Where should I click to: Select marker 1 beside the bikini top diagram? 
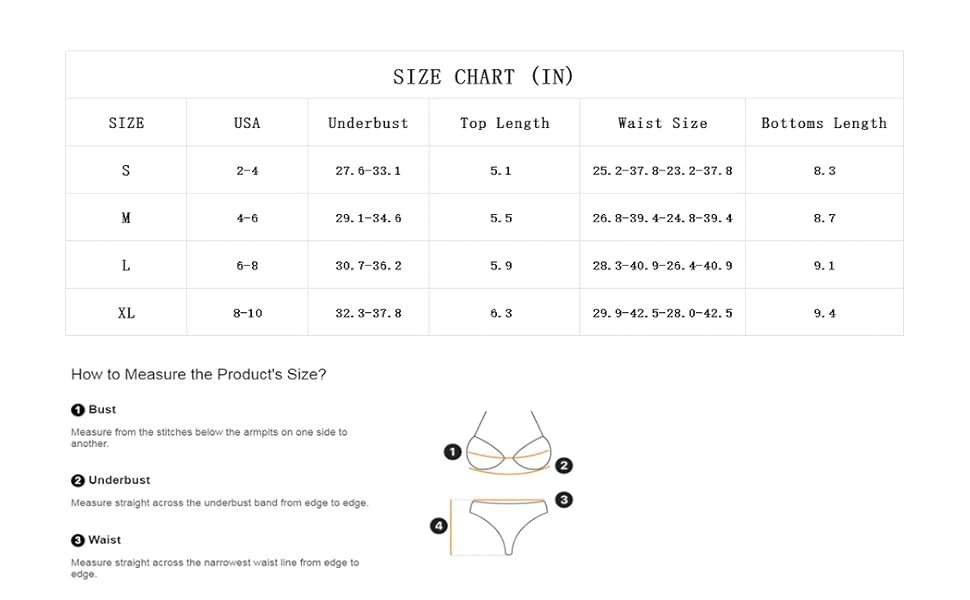(453, 452)
